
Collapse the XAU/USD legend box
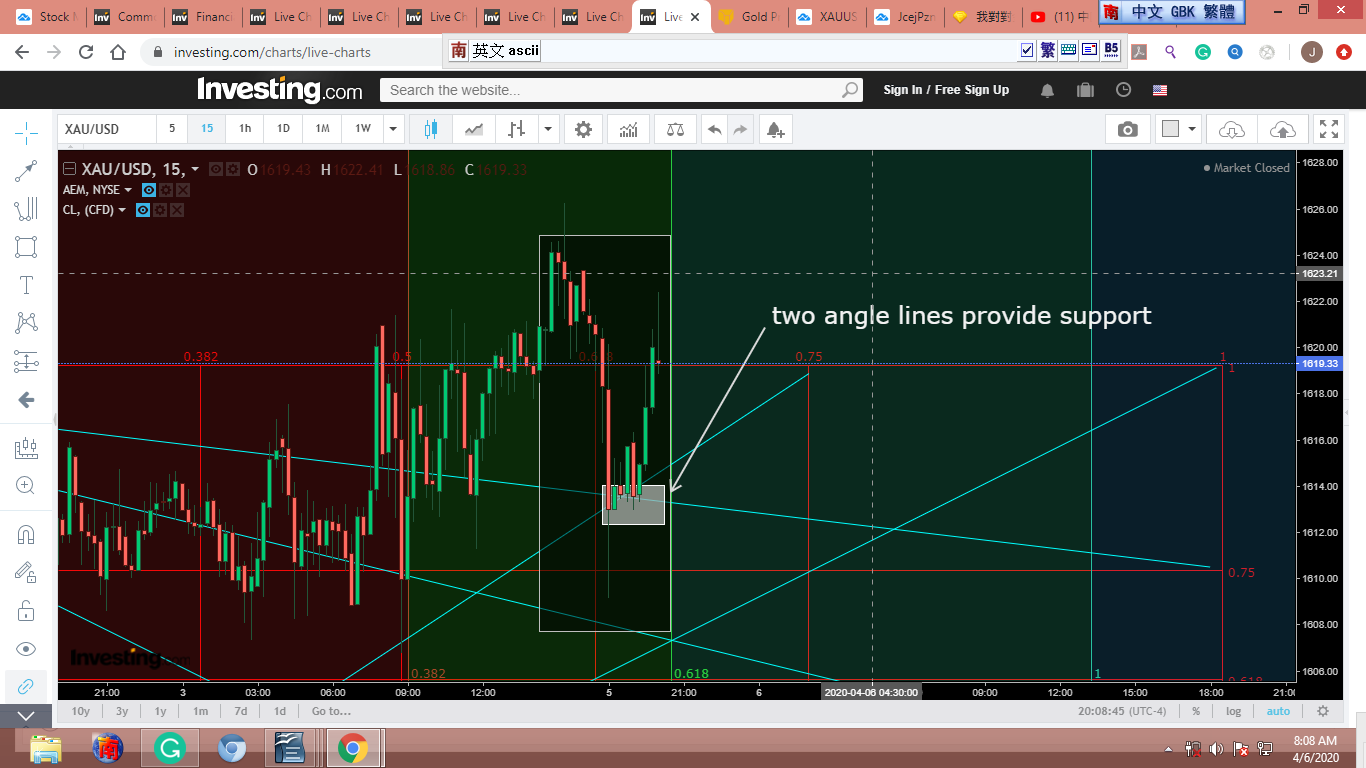point(69,169)
